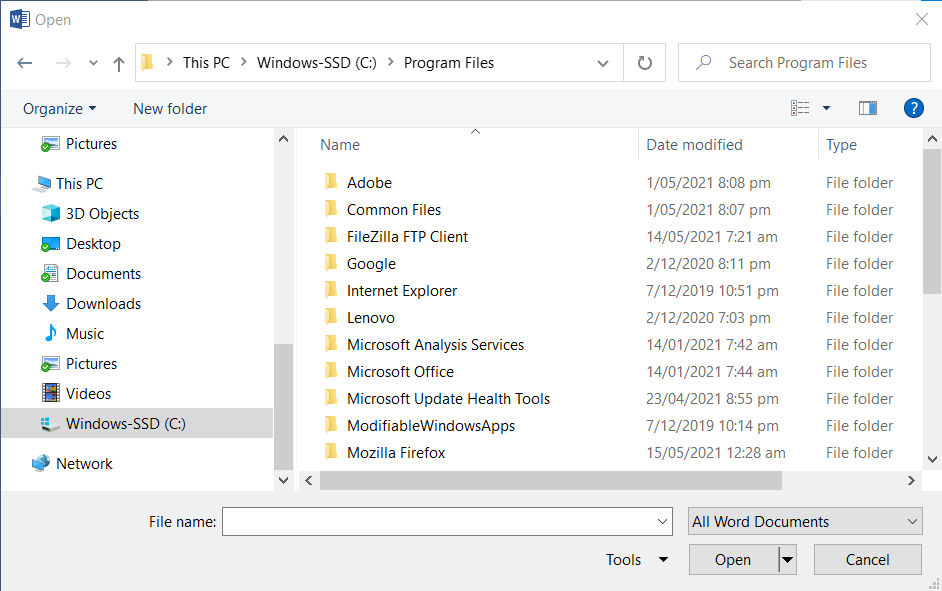
Task: Select the ModifiableWindowsApps folder name
Action: (x=431, y=426)
